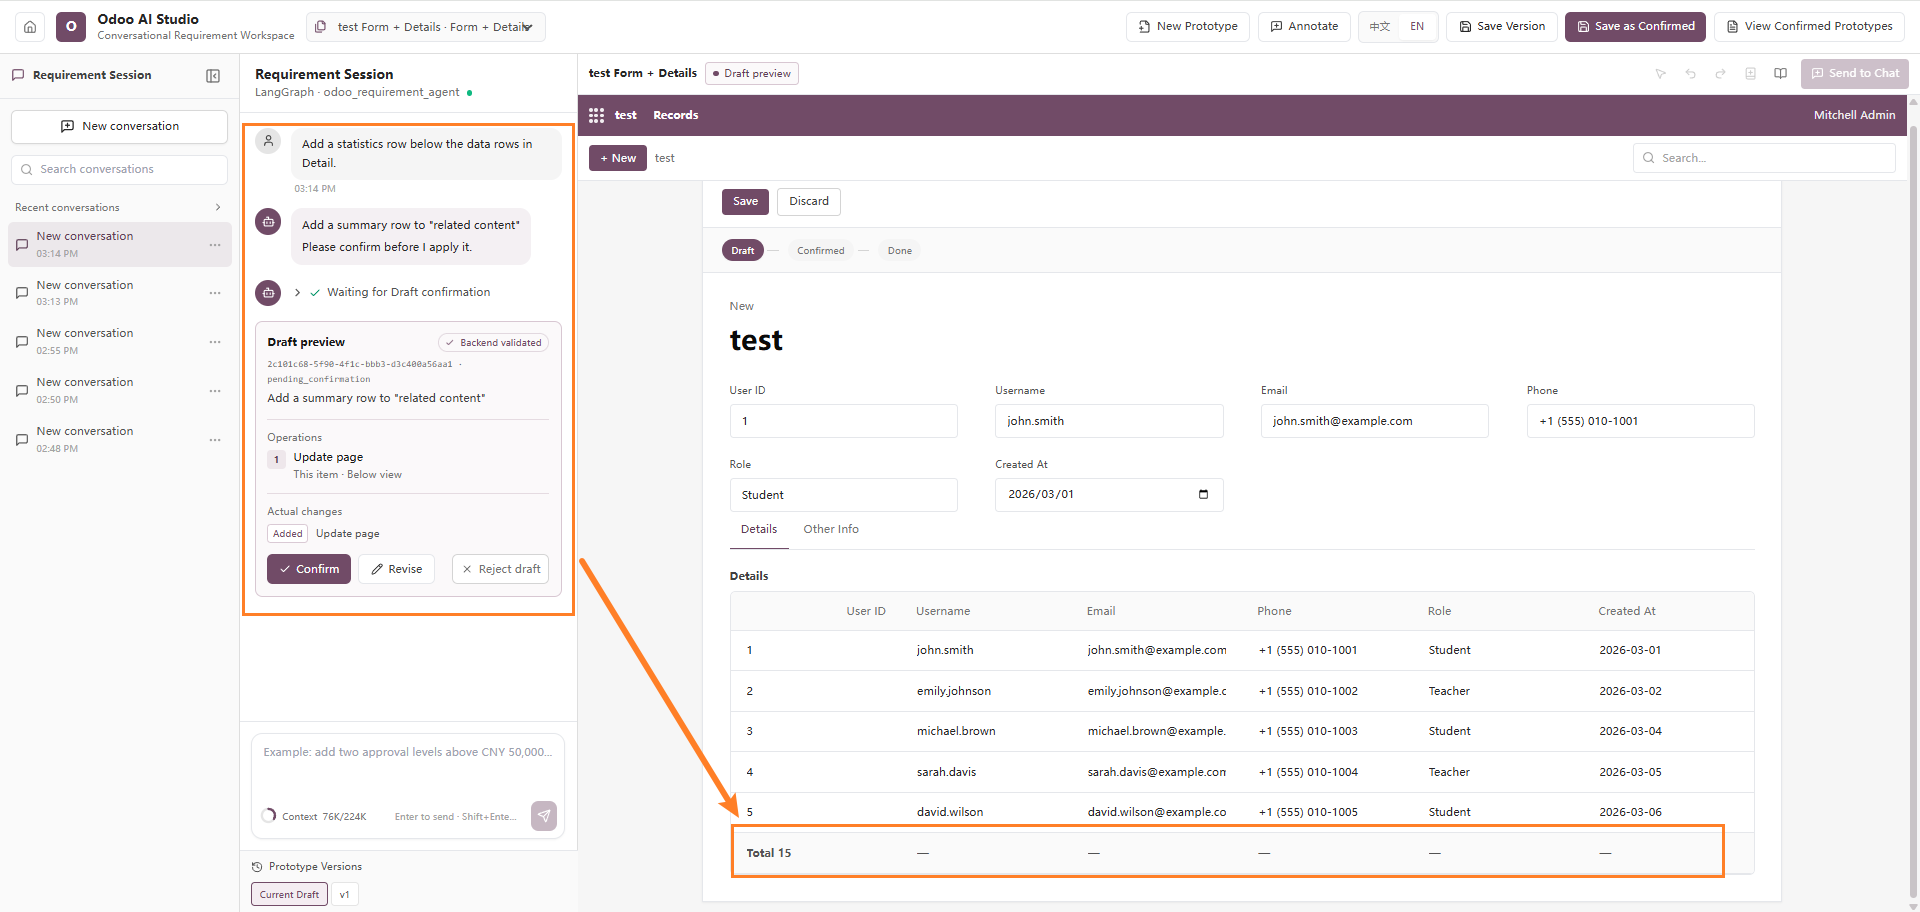Open options for the 03:14 PM conversation
The image size is (1920, 912).
click(215, 244)
